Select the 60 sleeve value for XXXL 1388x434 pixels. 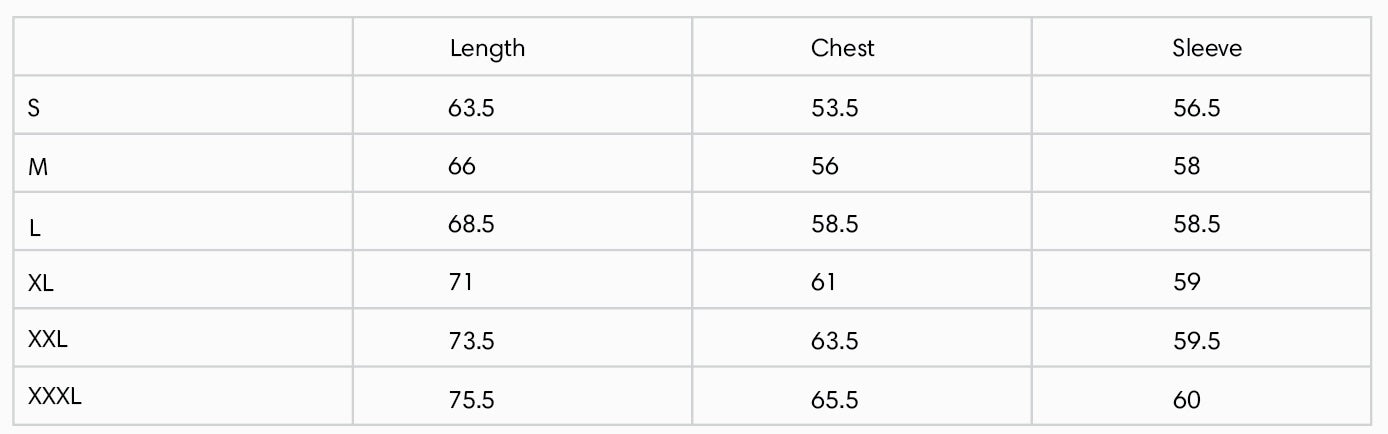click(x=1187, y=401)
